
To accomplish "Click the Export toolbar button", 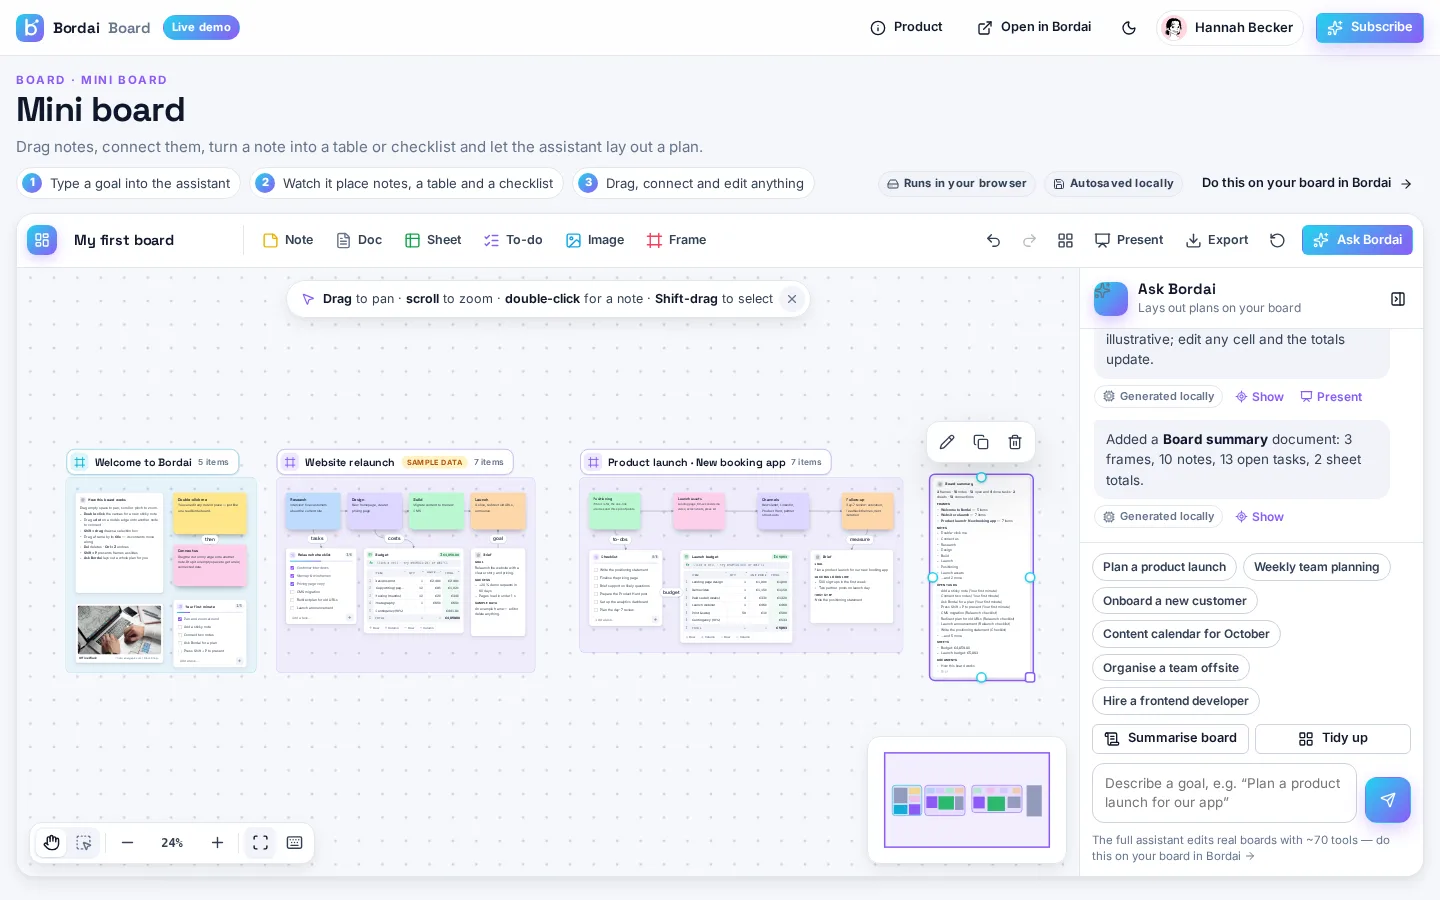I will click(x=1217, y=240).
